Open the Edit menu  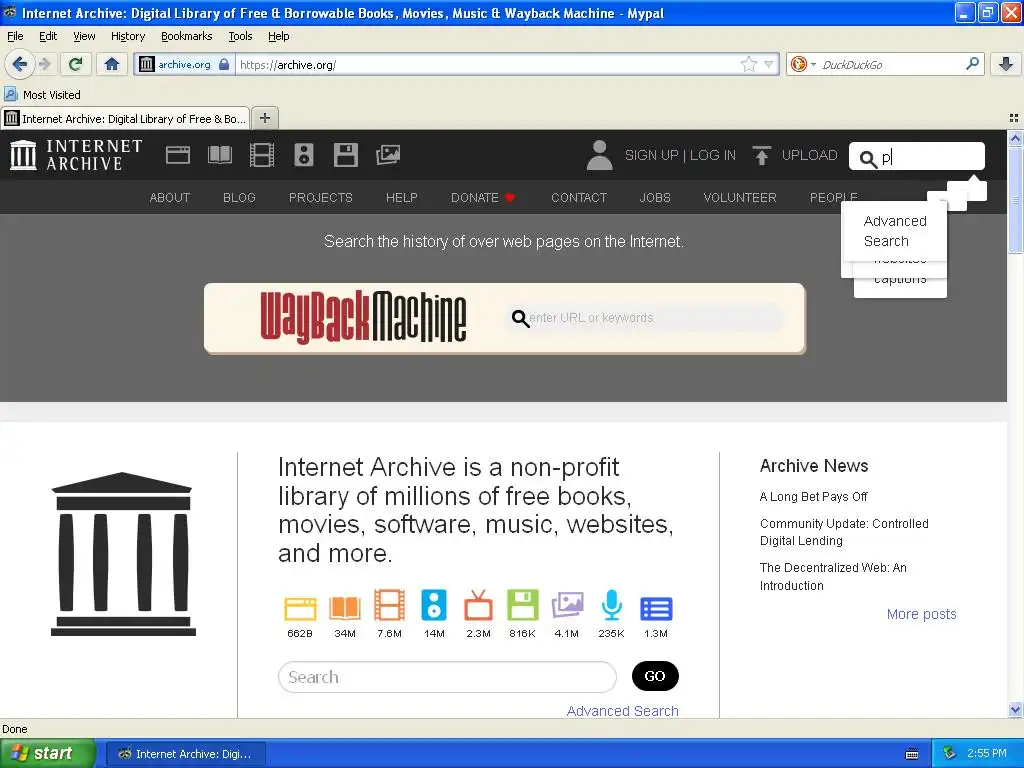pos(48,36)
